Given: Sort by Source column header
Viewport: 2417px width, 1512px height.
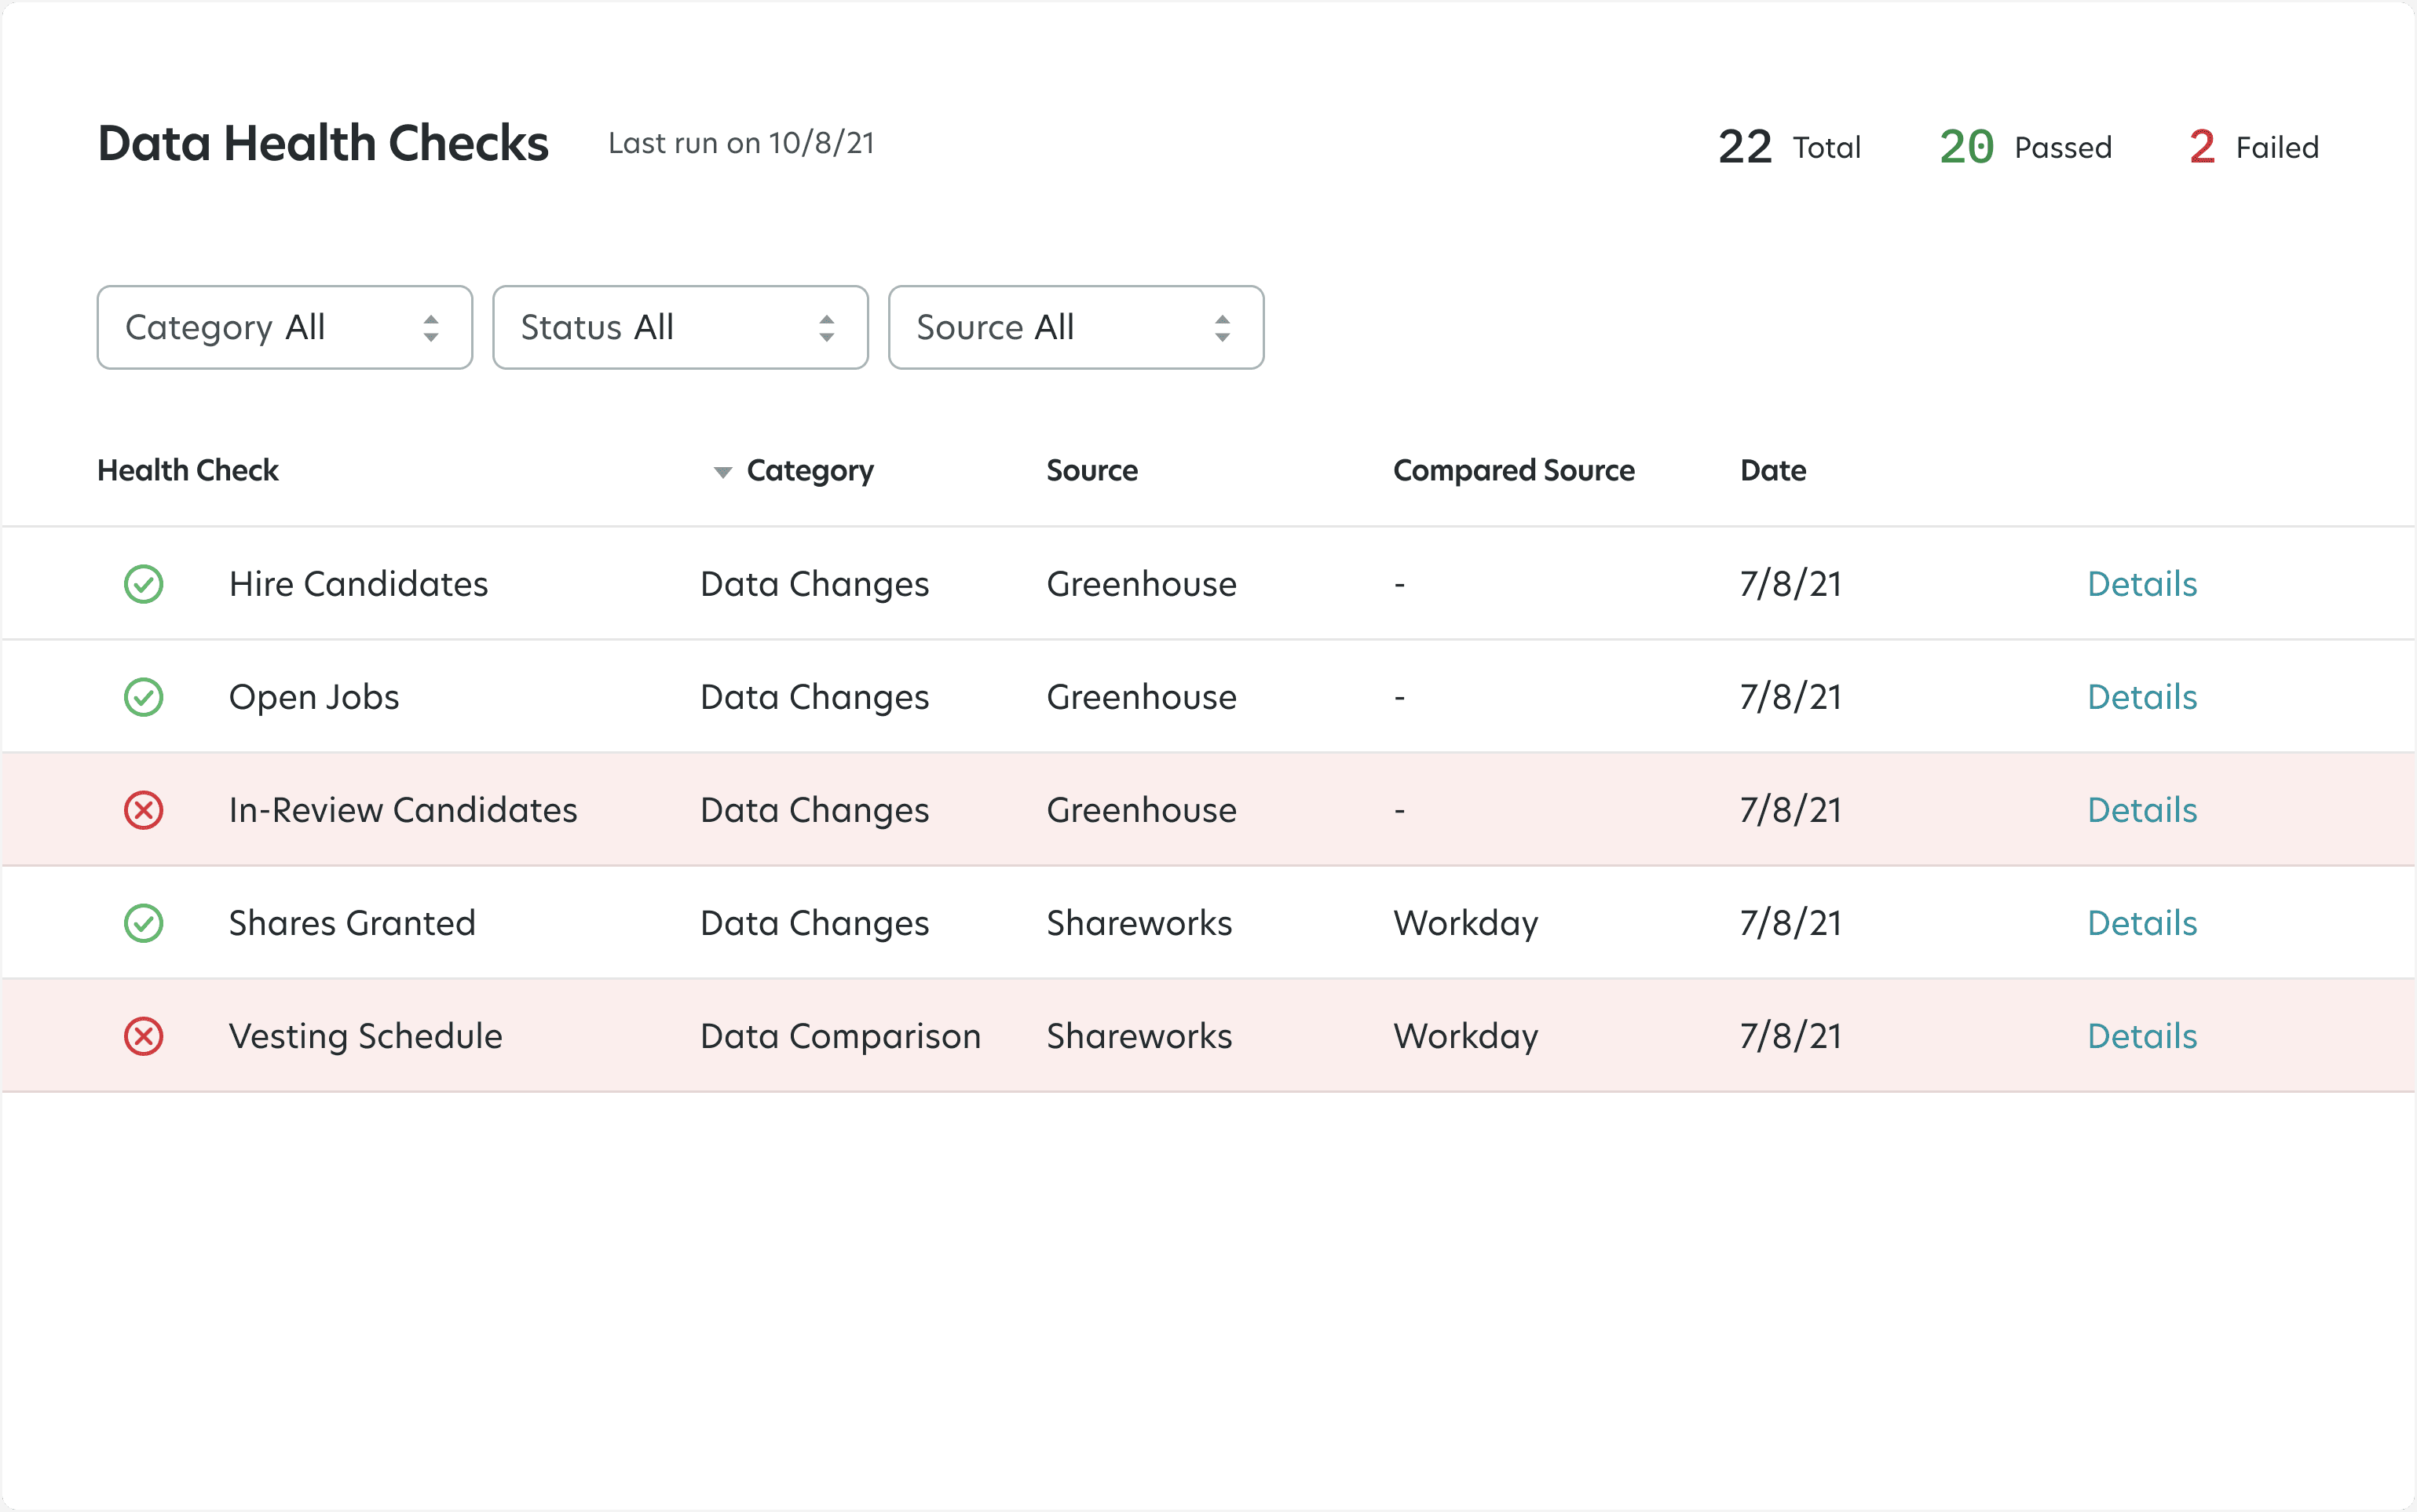Looking at the screenshot, I should pos(1091,470).
